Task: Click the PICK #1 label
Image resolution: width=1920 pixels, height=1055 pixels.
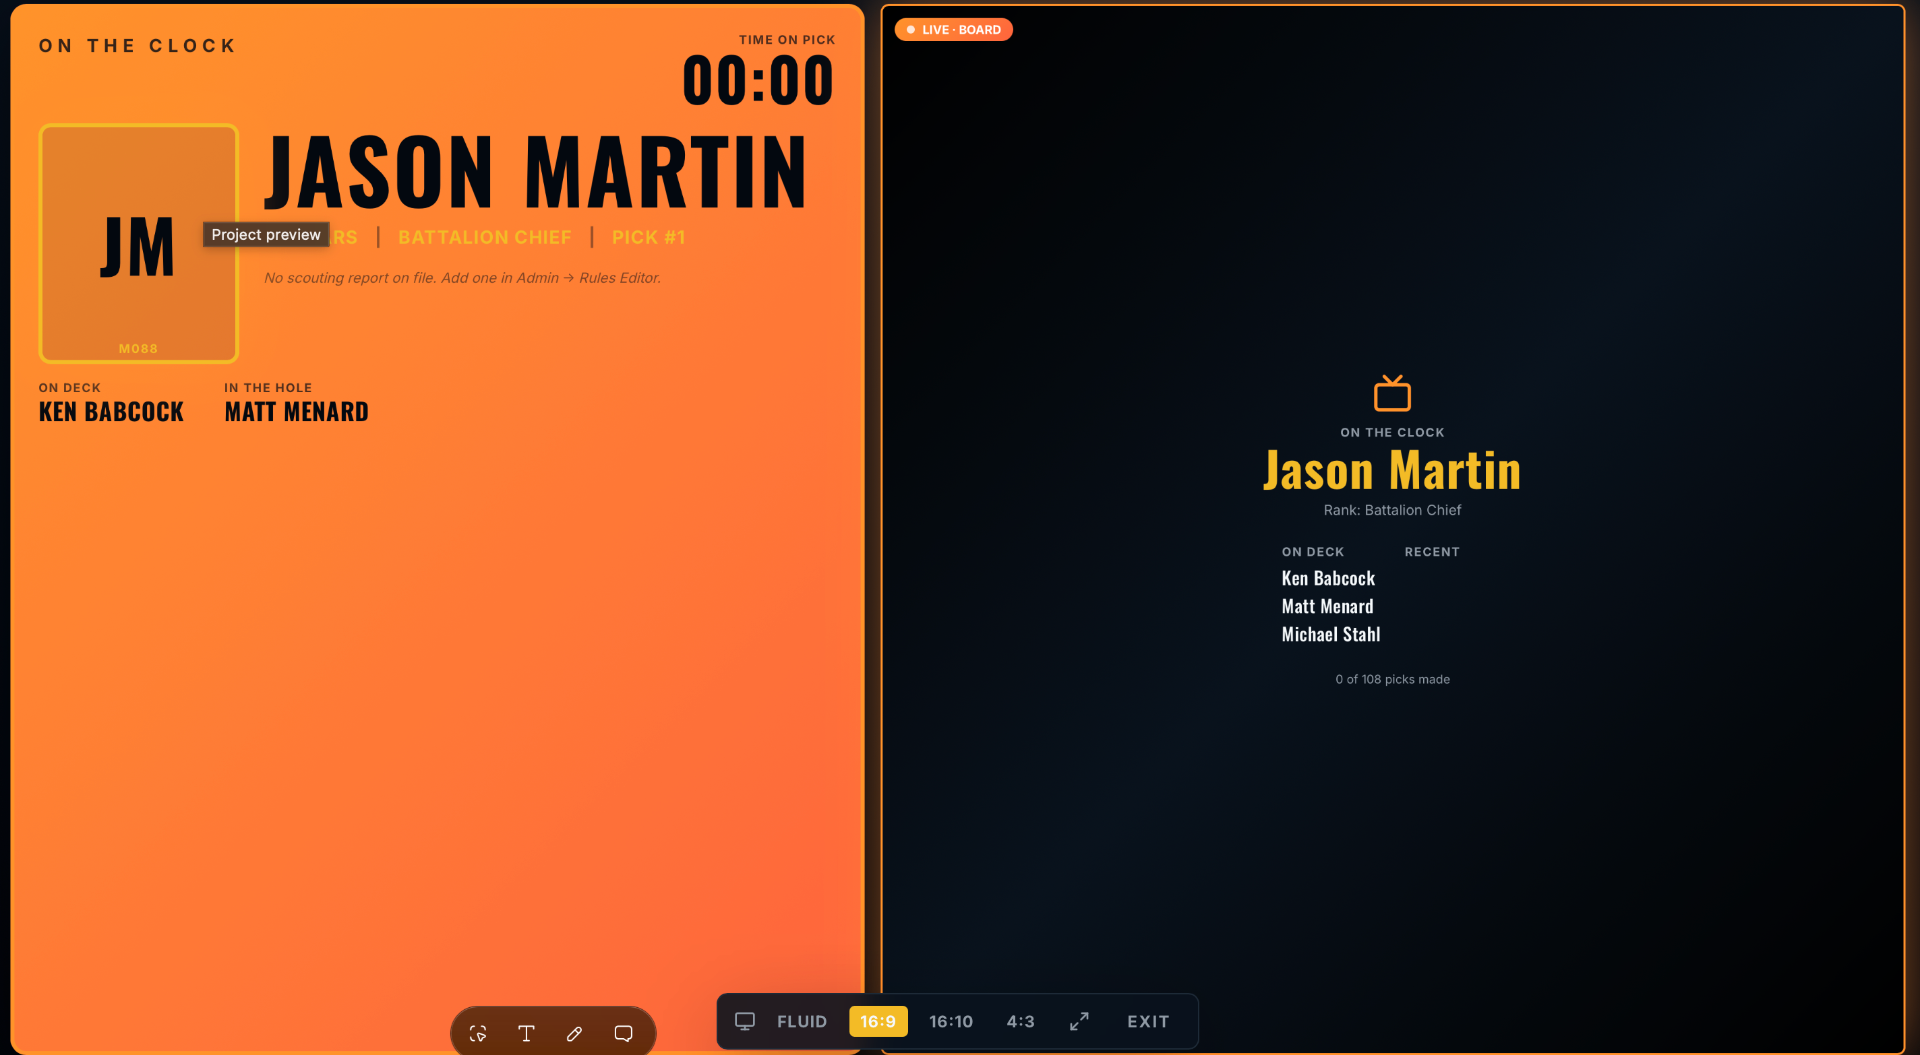Action: [x=649, y=237]
